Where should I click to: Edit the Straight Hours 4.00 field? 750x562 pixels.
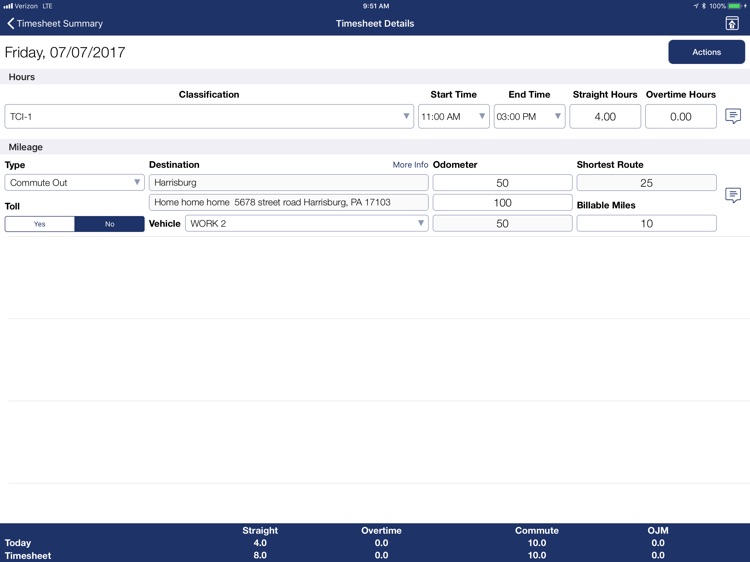(605, 117)
